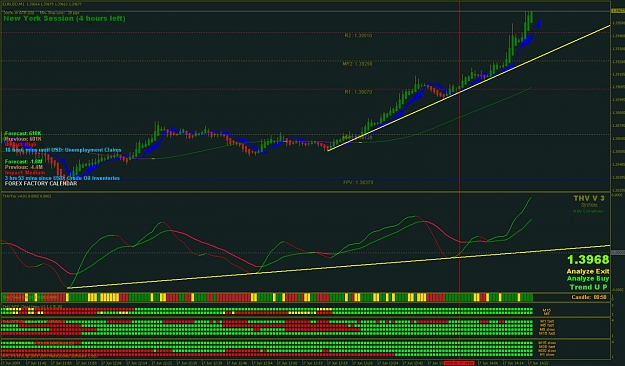625x366 pixels.
Task: Select the FPV pivot label
Action: [x=358, y=182]
